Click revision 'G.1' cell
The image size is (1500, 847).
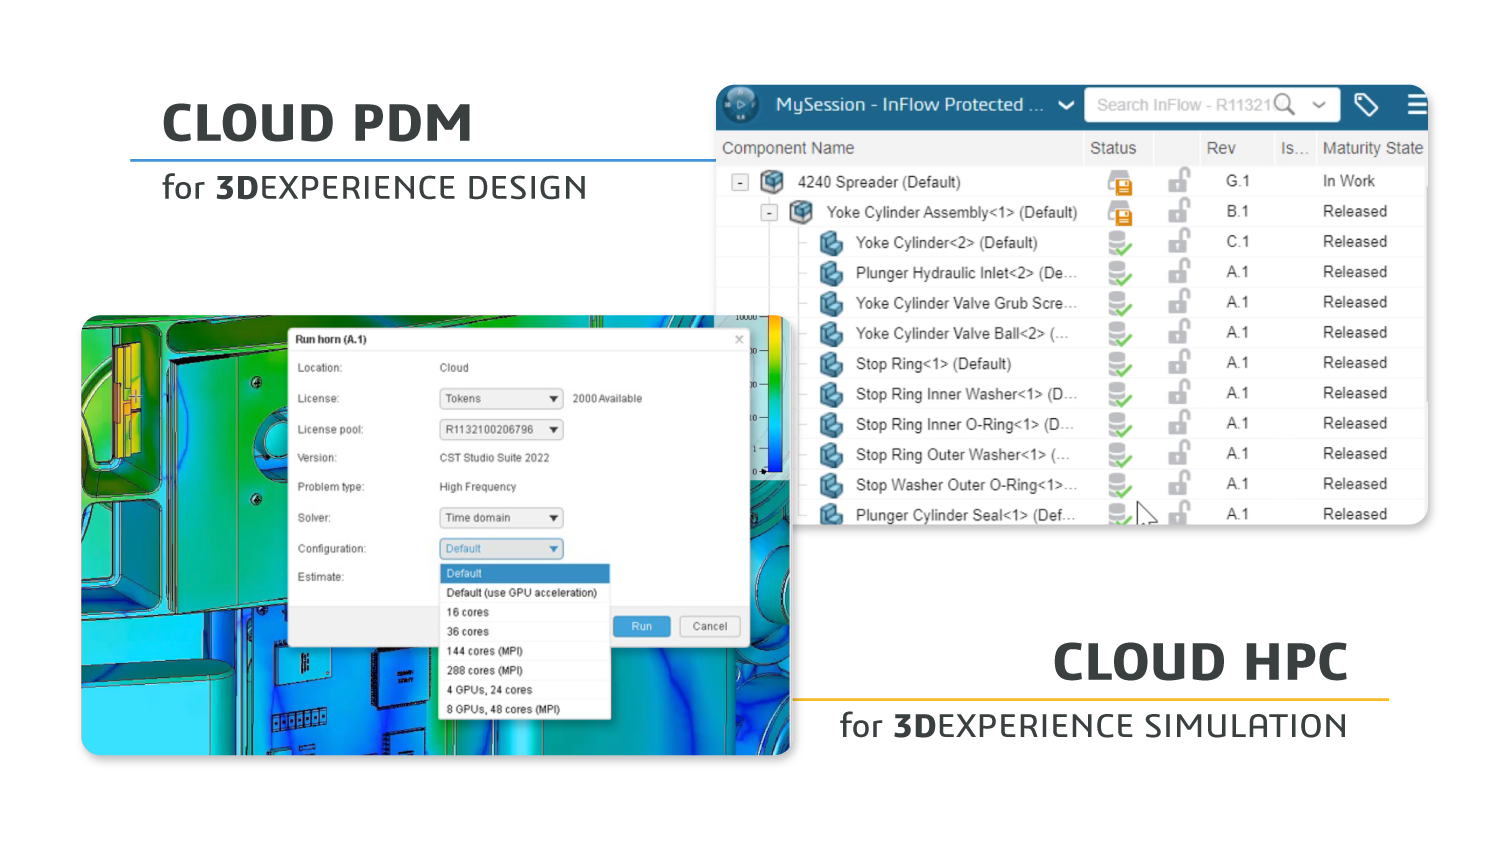tap(1237, 181)
